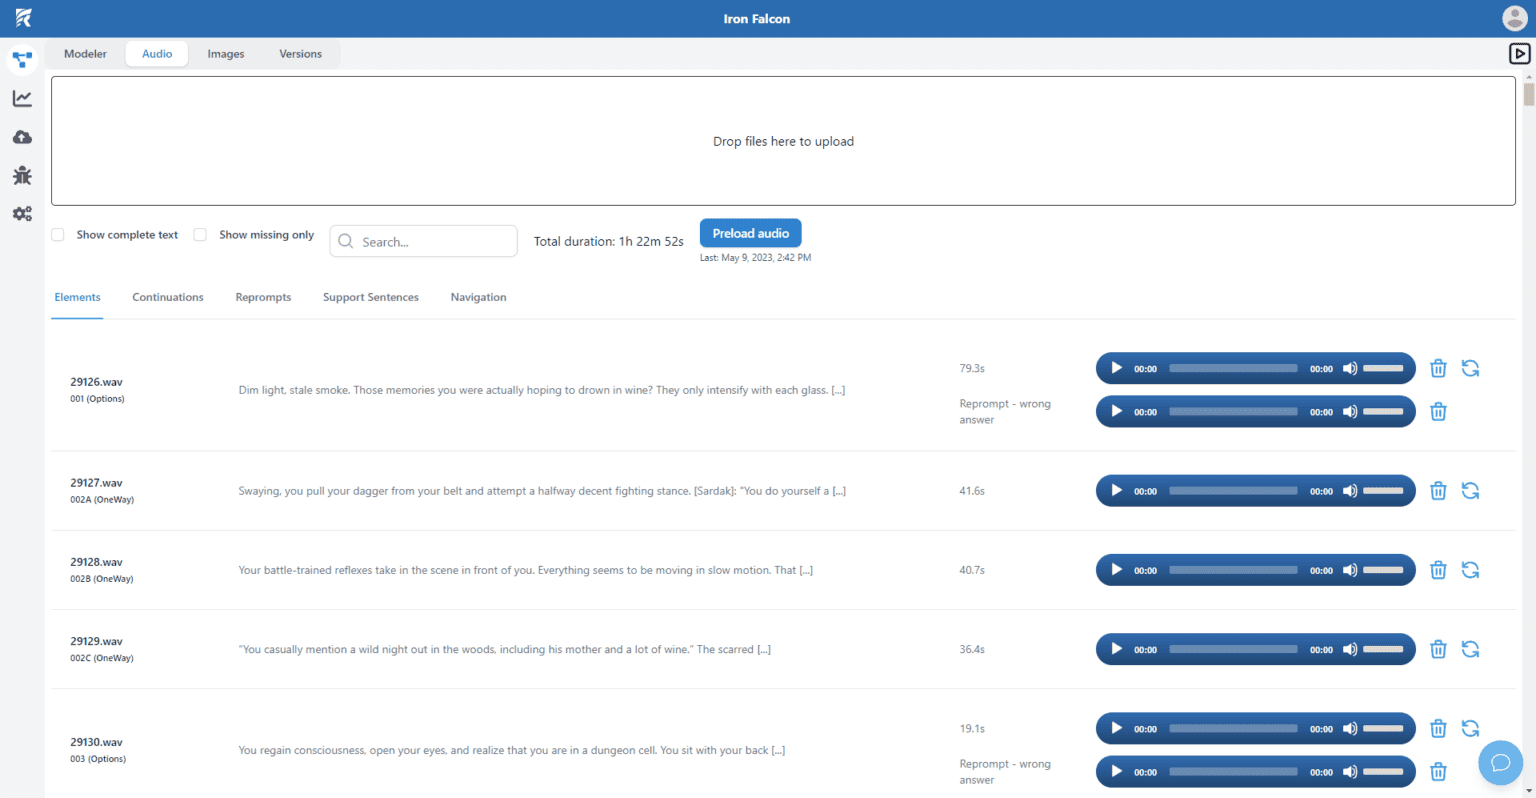This screenshot has height=798, width=1536.
Task: Select the cloud upload sidebar icon
Action: 22,137
